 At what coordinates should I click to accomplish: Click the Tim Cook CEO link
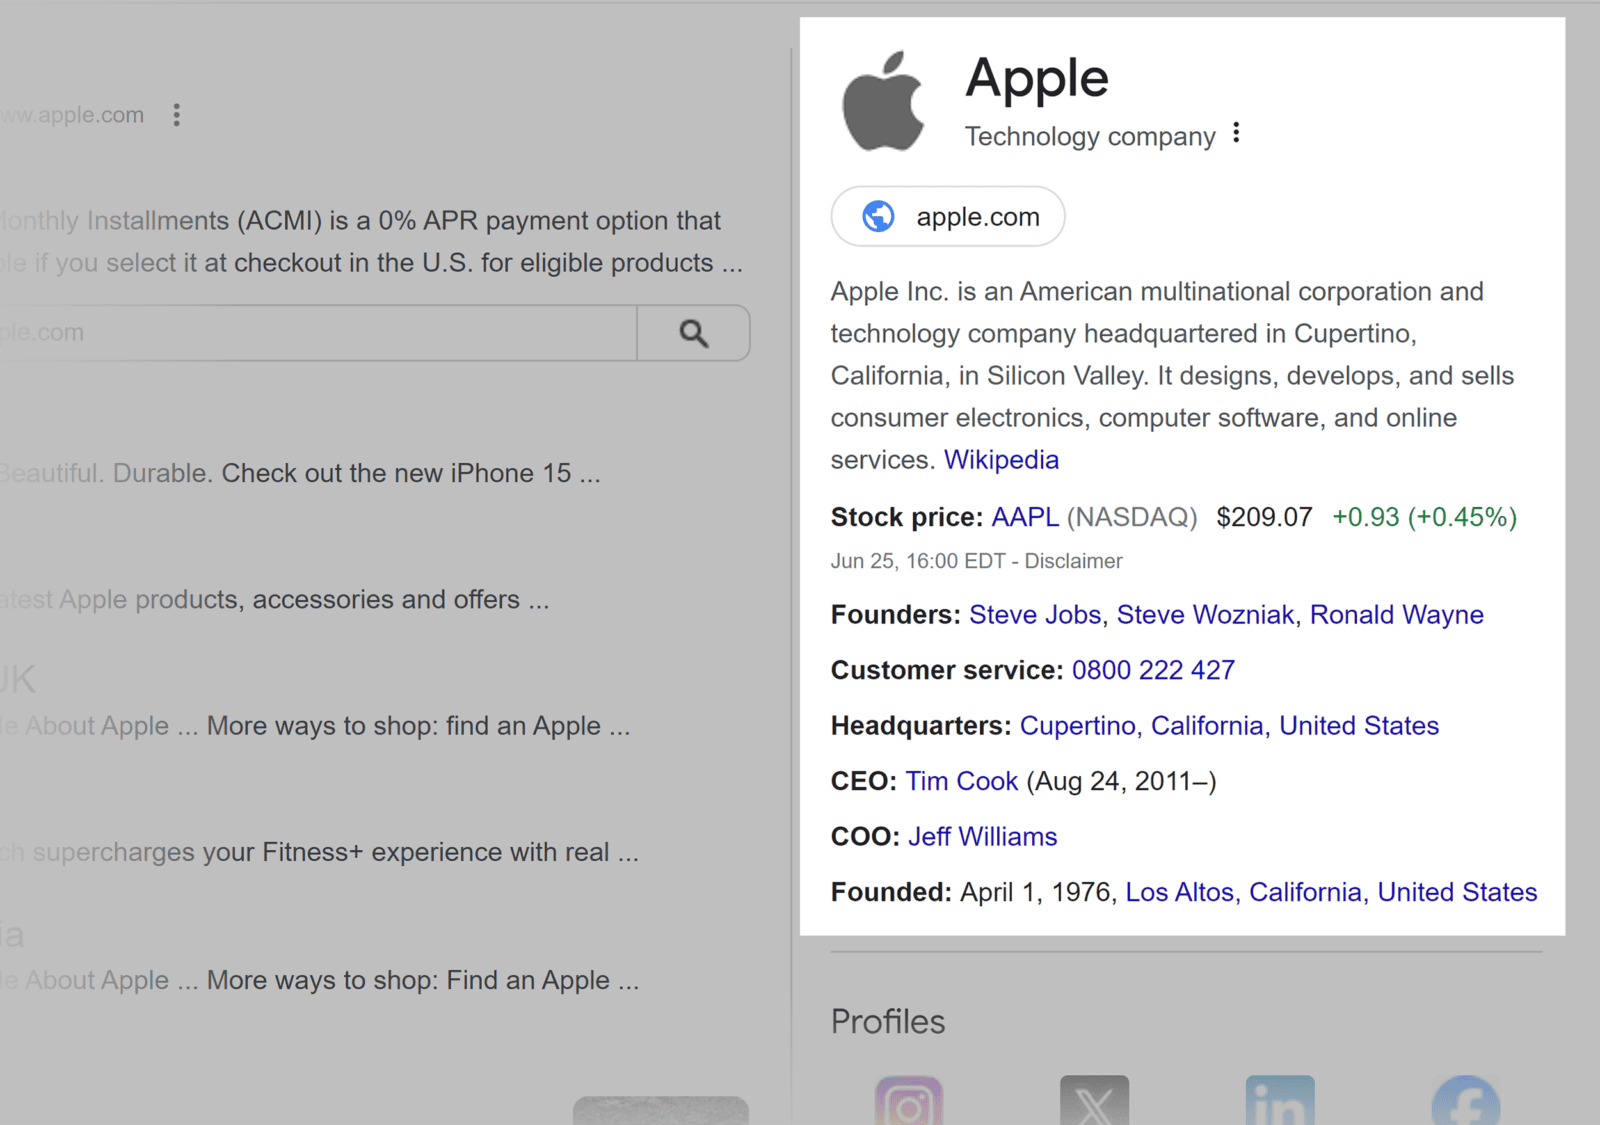(x=961, y=781)
